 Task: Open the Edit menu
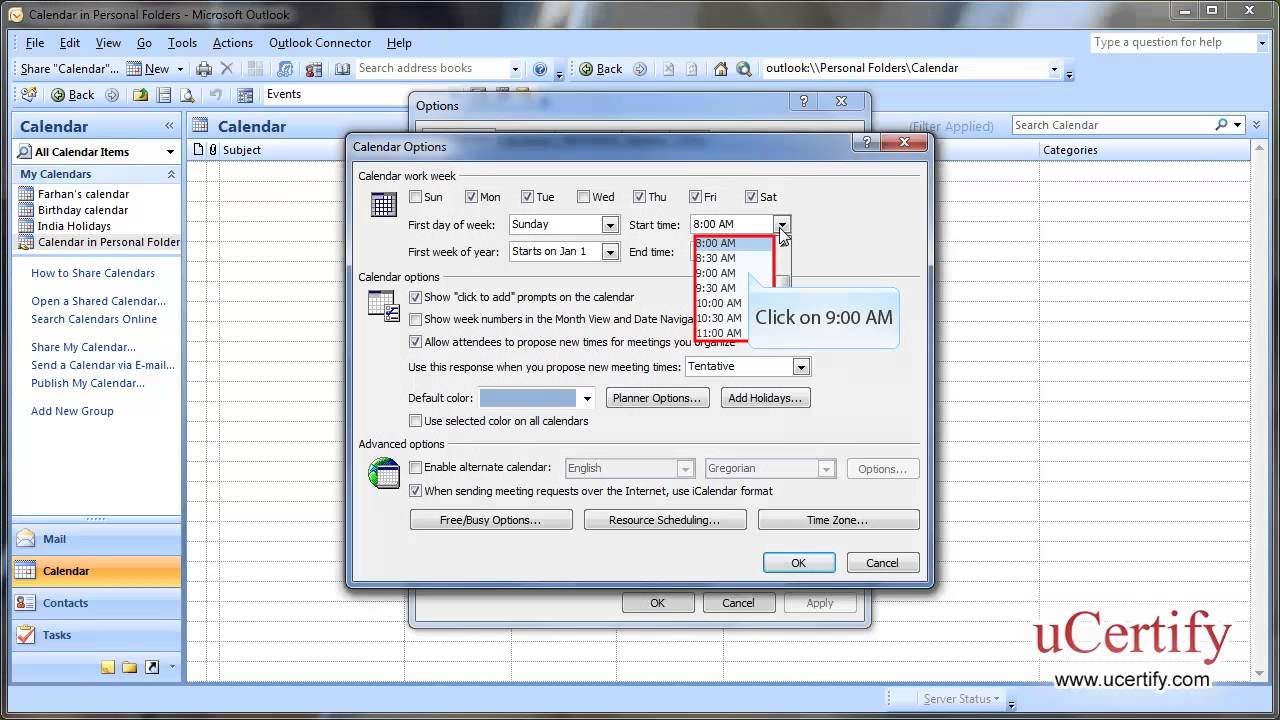[x=70, y=43]
